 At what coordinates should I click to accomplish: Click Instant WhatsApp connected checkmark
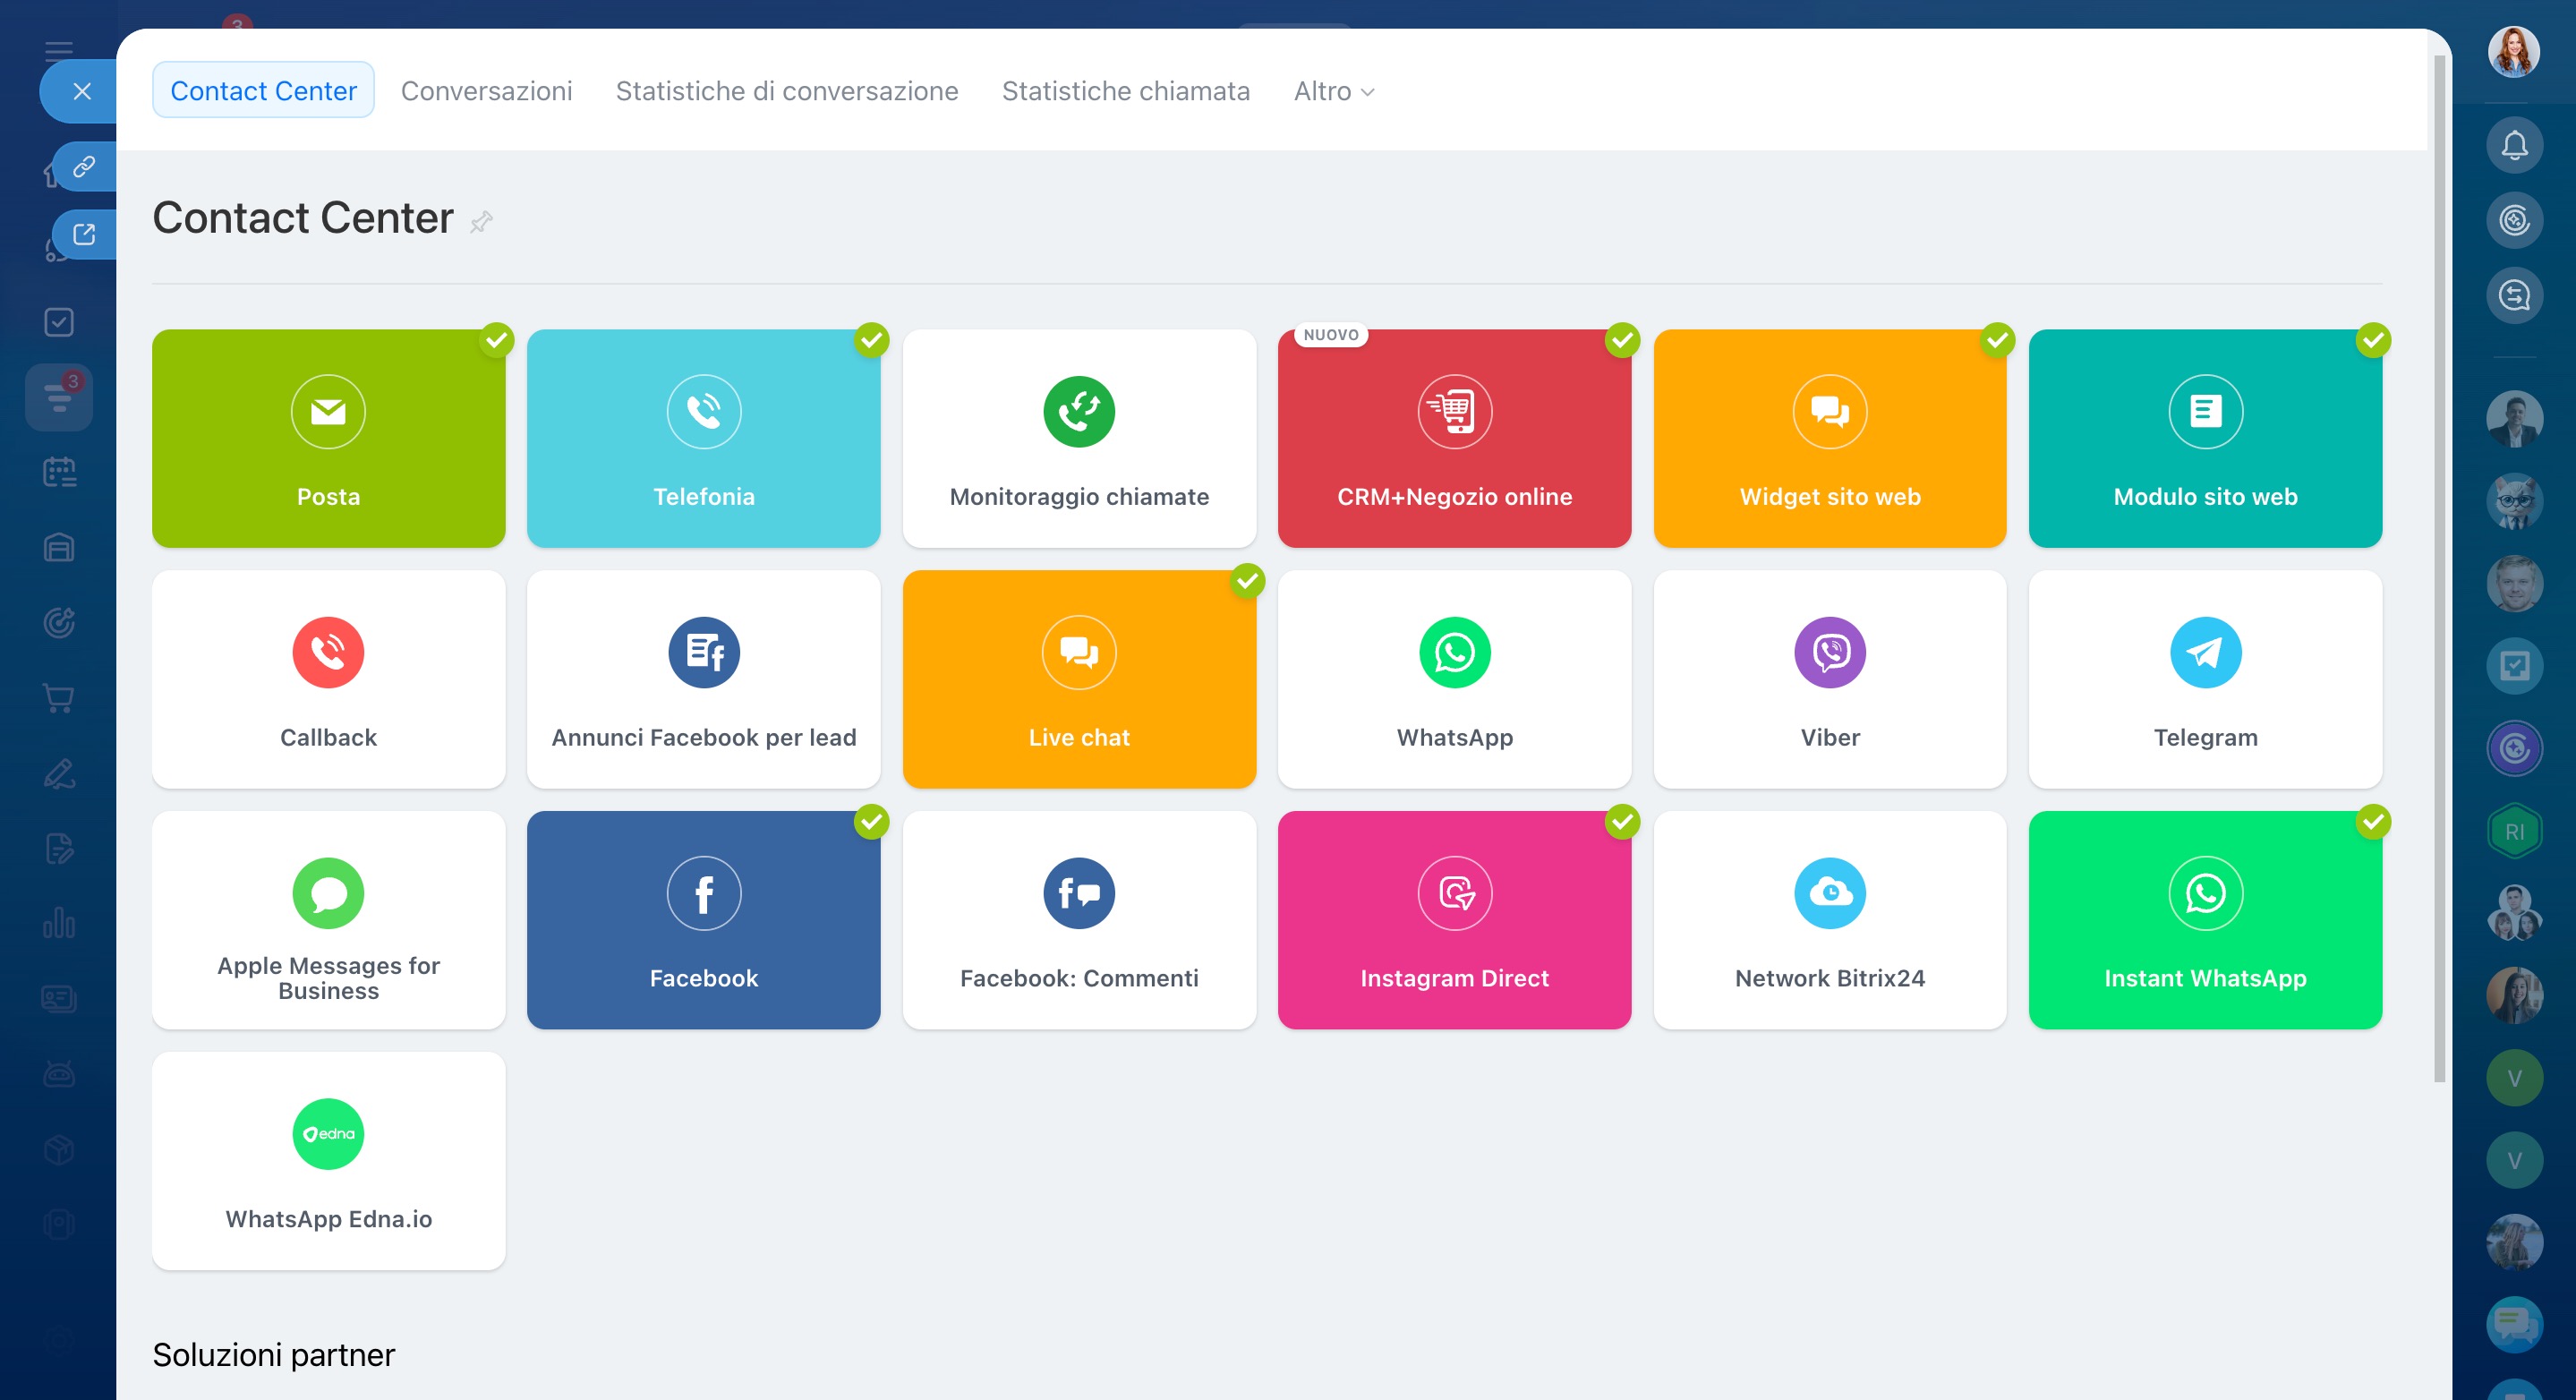coord(2372,822)
